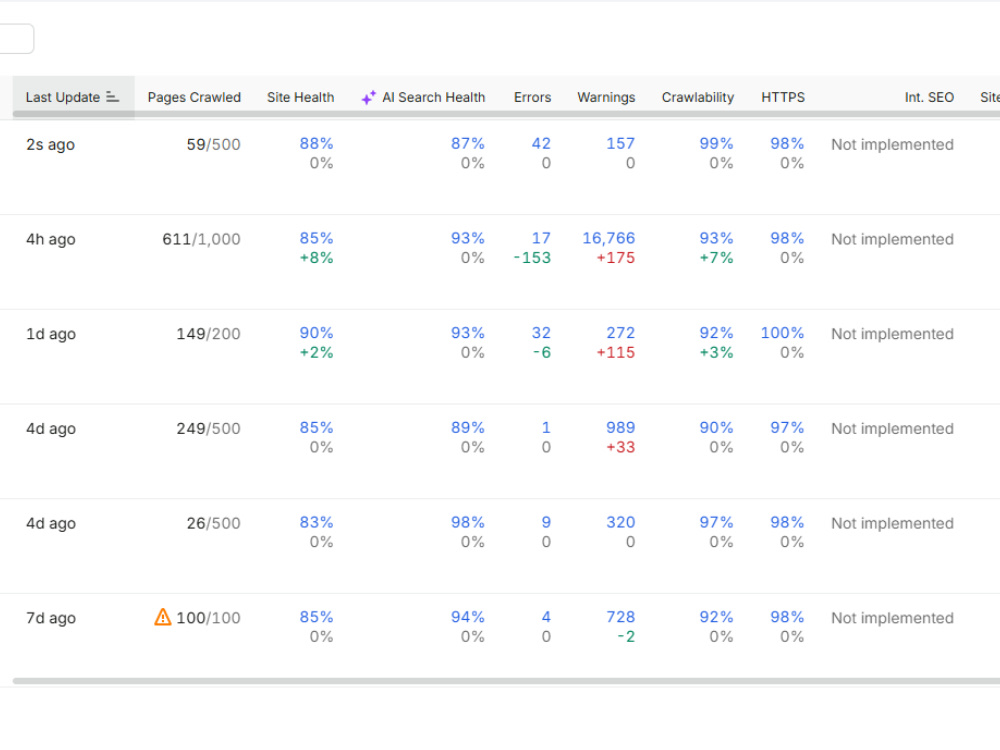Screen dimensions: 1000x750
Task: Open the 320 warnings link
Action: (x=620, y=522)
